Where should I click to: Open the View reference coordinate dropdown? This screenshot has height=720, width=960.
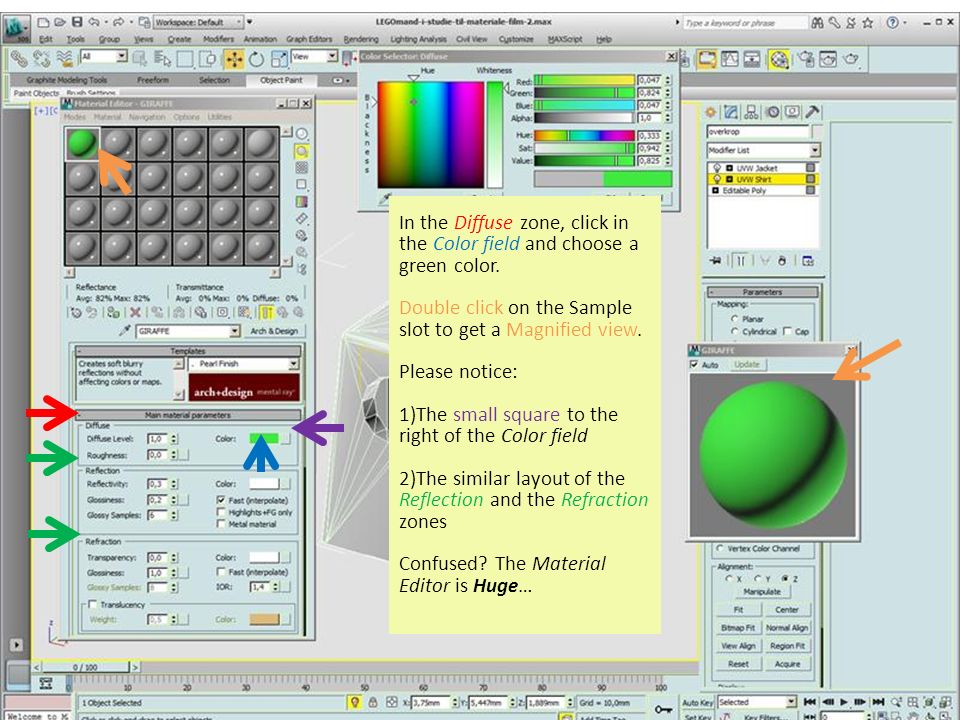[x=315, y=56]
